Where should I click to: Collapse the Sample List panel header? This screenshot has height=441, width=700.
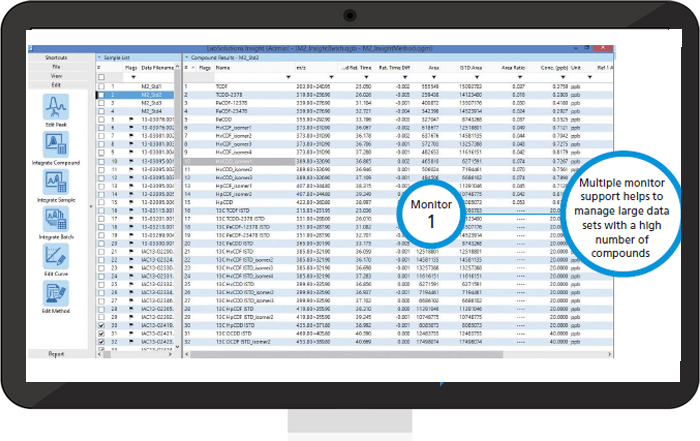pos(100,58)
